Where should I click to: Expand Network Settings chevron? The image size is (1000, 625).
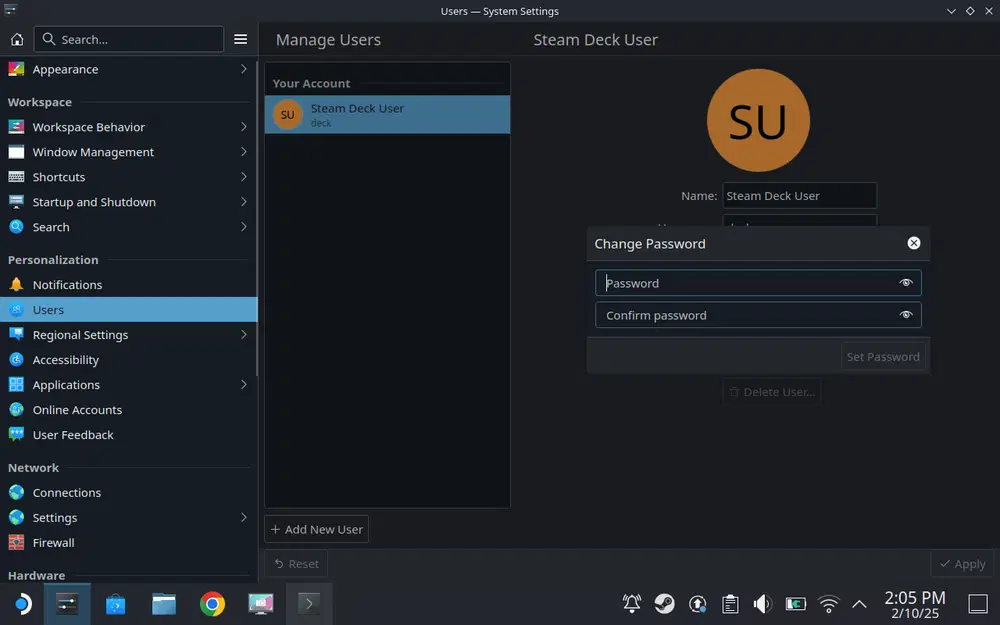tap(244, 517)
